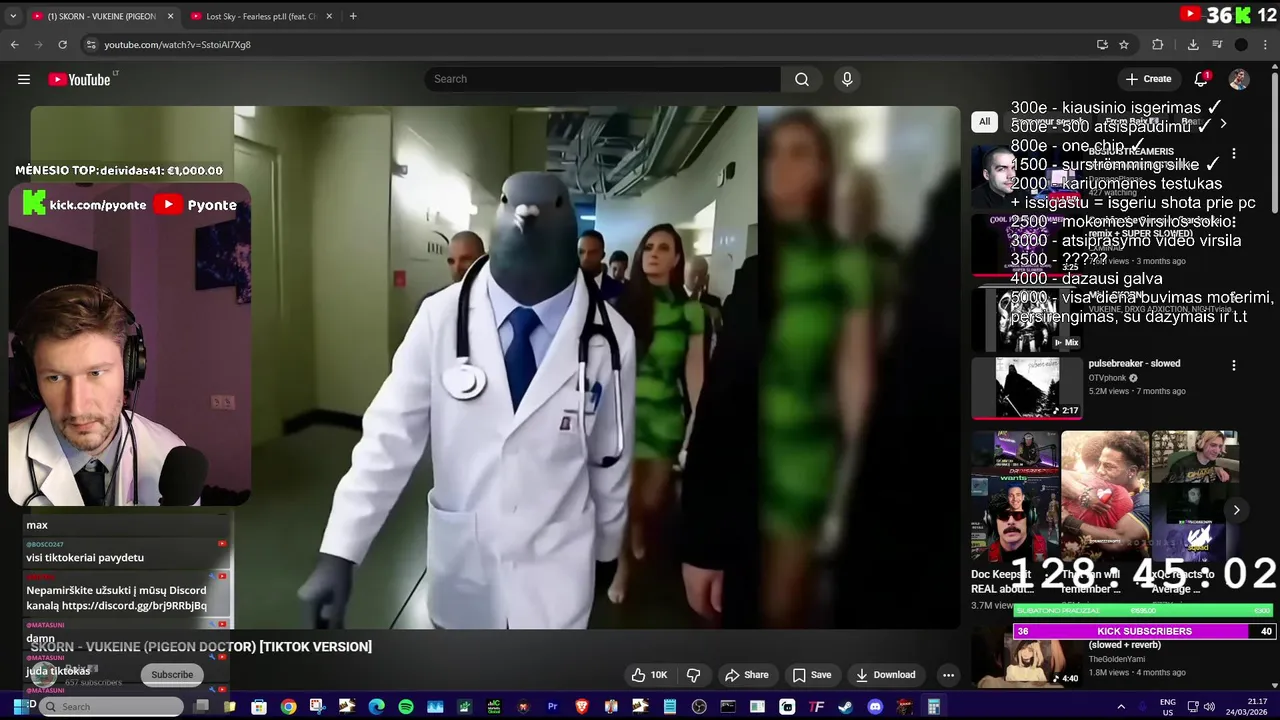Open options for the BOSIUSTREAMERIS live video
Image resolution: width=1280 pixels, height=720 pixels.
coord(1233,154)
